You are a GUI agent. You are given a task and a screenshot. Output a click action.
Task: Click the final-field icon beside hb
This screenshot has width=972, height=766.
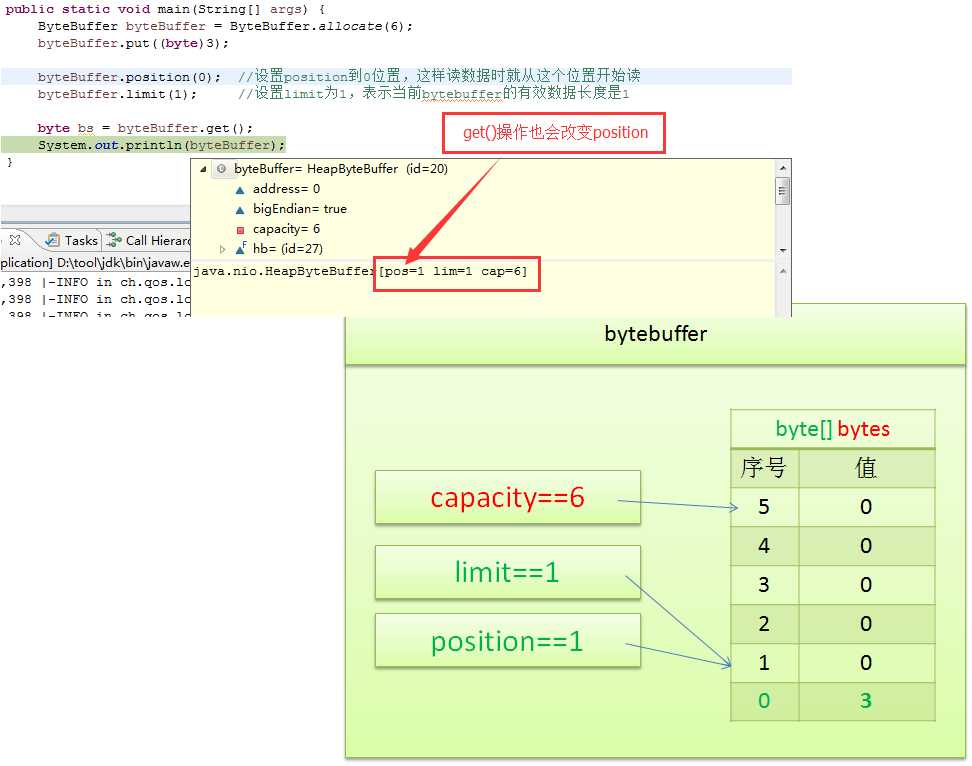[241, 249]
